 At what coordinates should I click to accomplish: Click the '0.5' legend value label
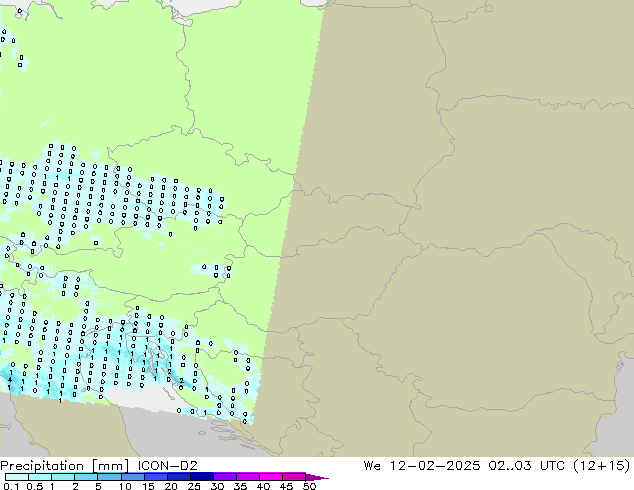34,486
